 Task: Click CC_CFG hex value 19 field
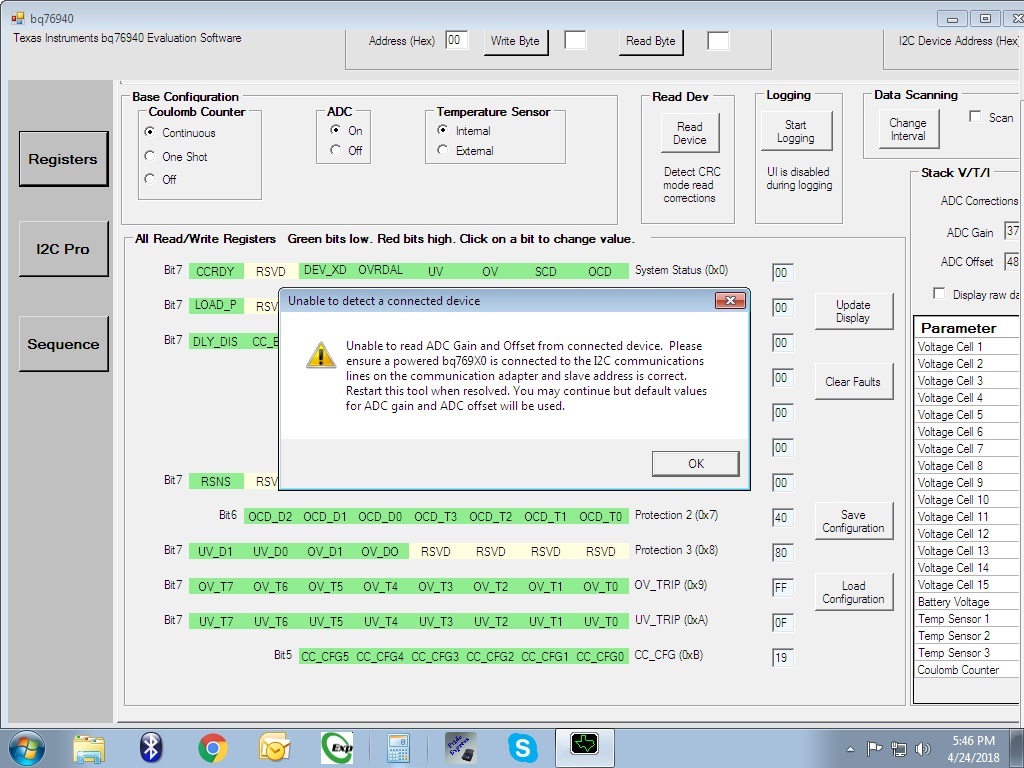coord(782,657)
